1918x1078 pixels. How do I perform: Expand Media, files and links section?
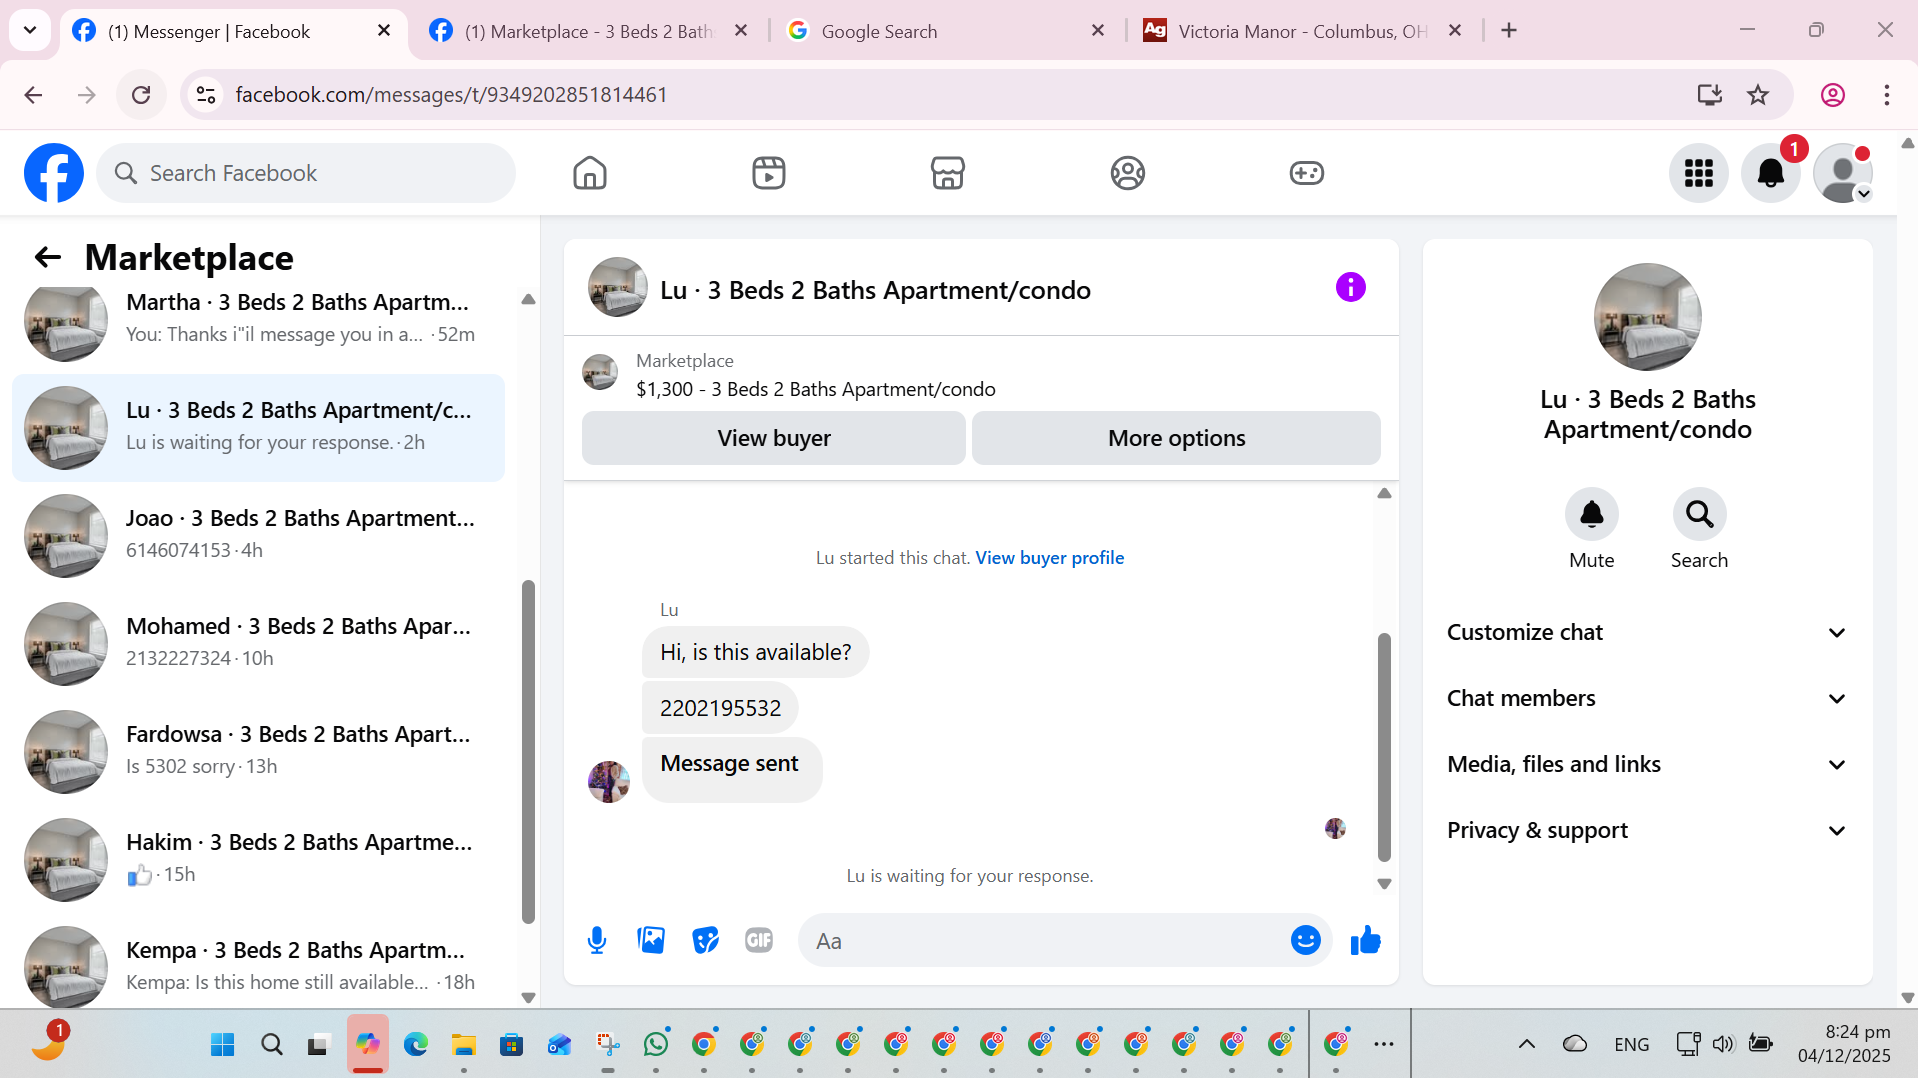1647,765
